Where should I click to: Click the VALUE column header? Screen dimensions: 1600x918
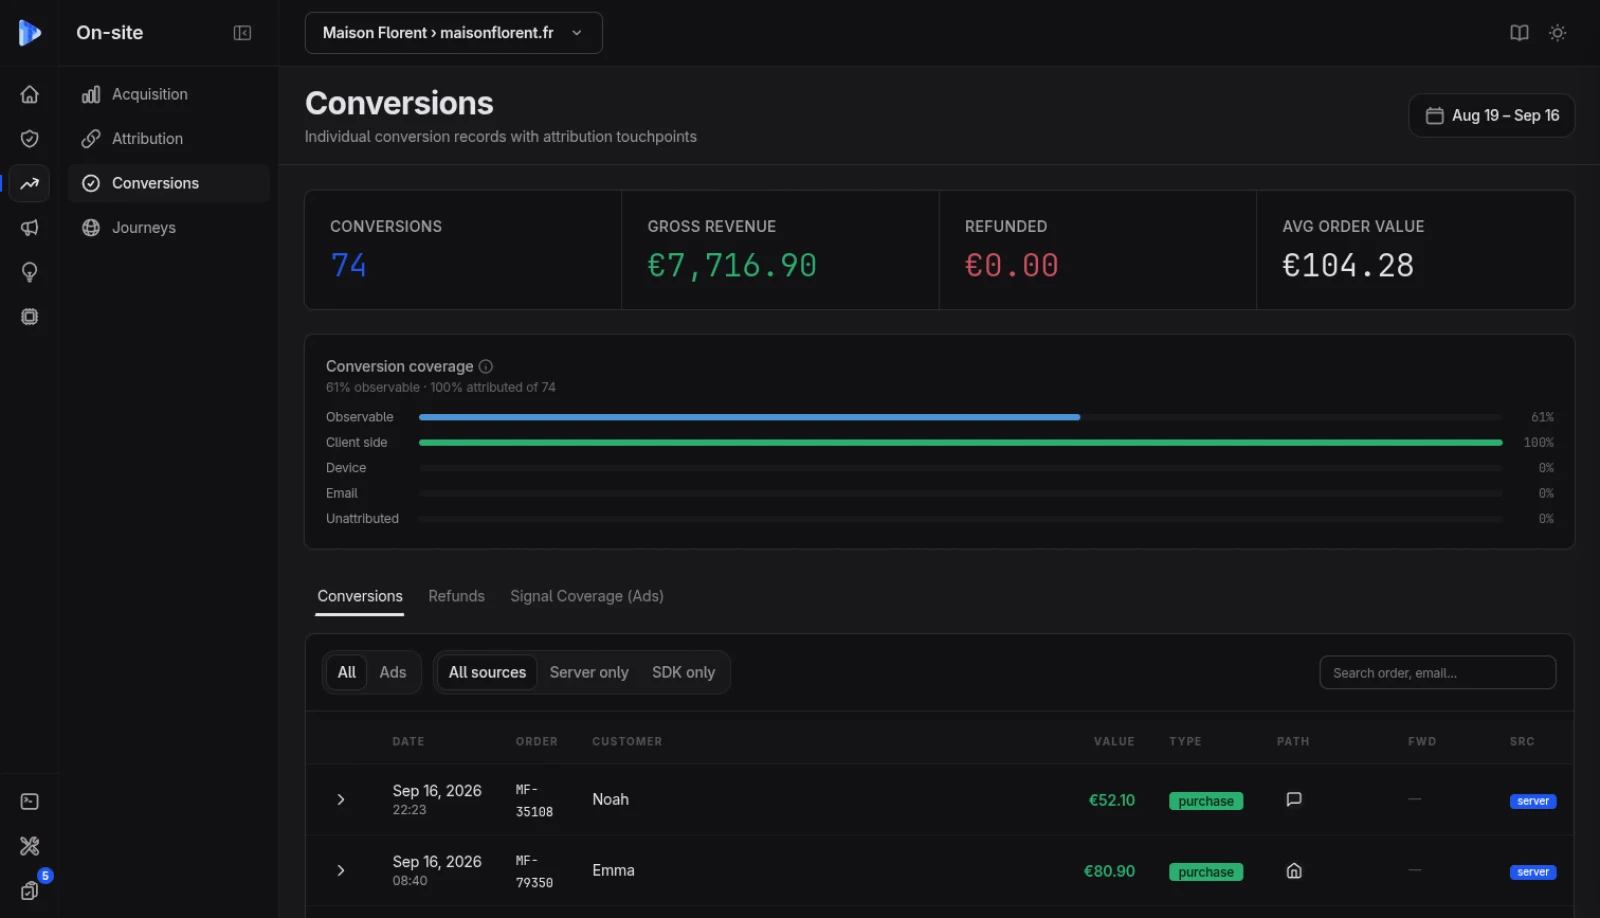click(x=1114, y=741)
